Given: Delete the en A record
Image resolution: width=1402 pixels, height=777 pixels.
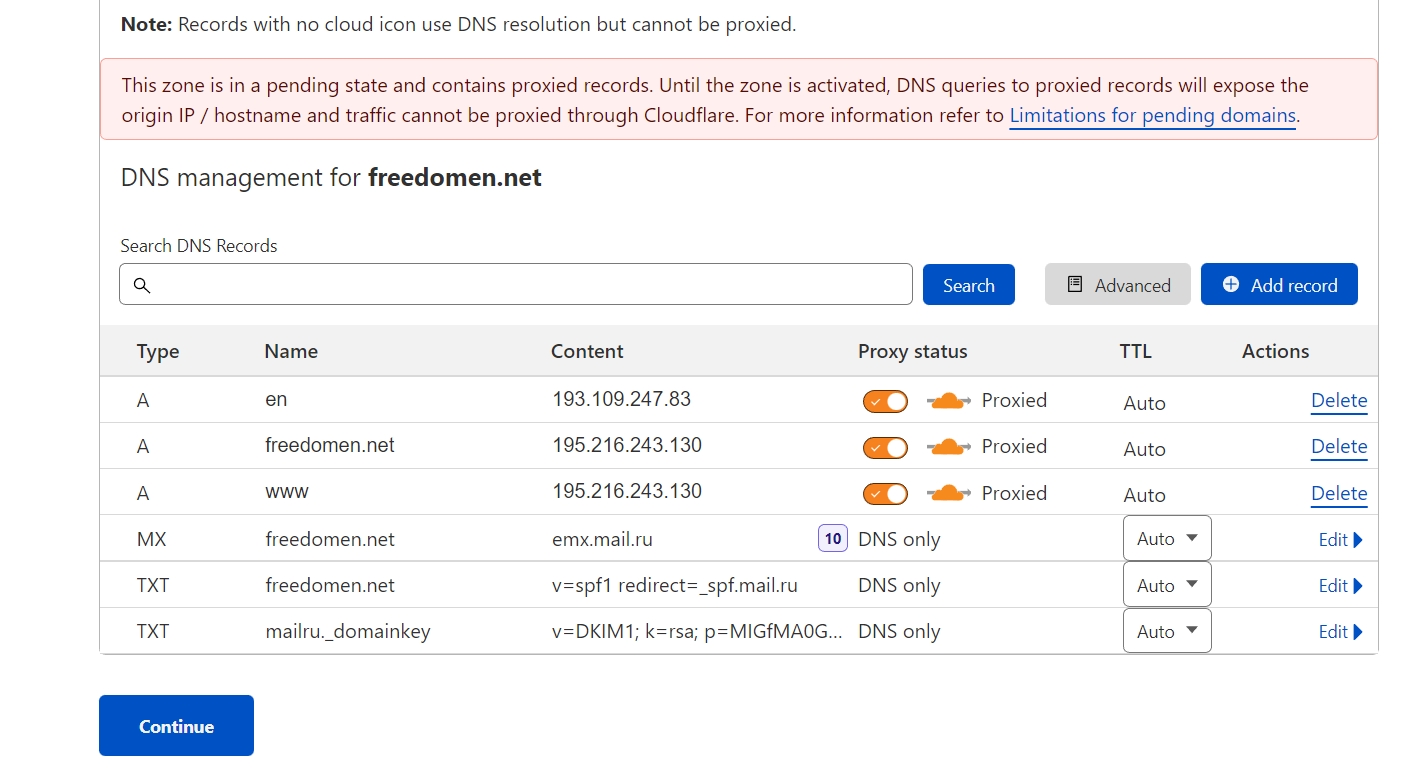Looking at the screenshot, I should pos(1338,401).
